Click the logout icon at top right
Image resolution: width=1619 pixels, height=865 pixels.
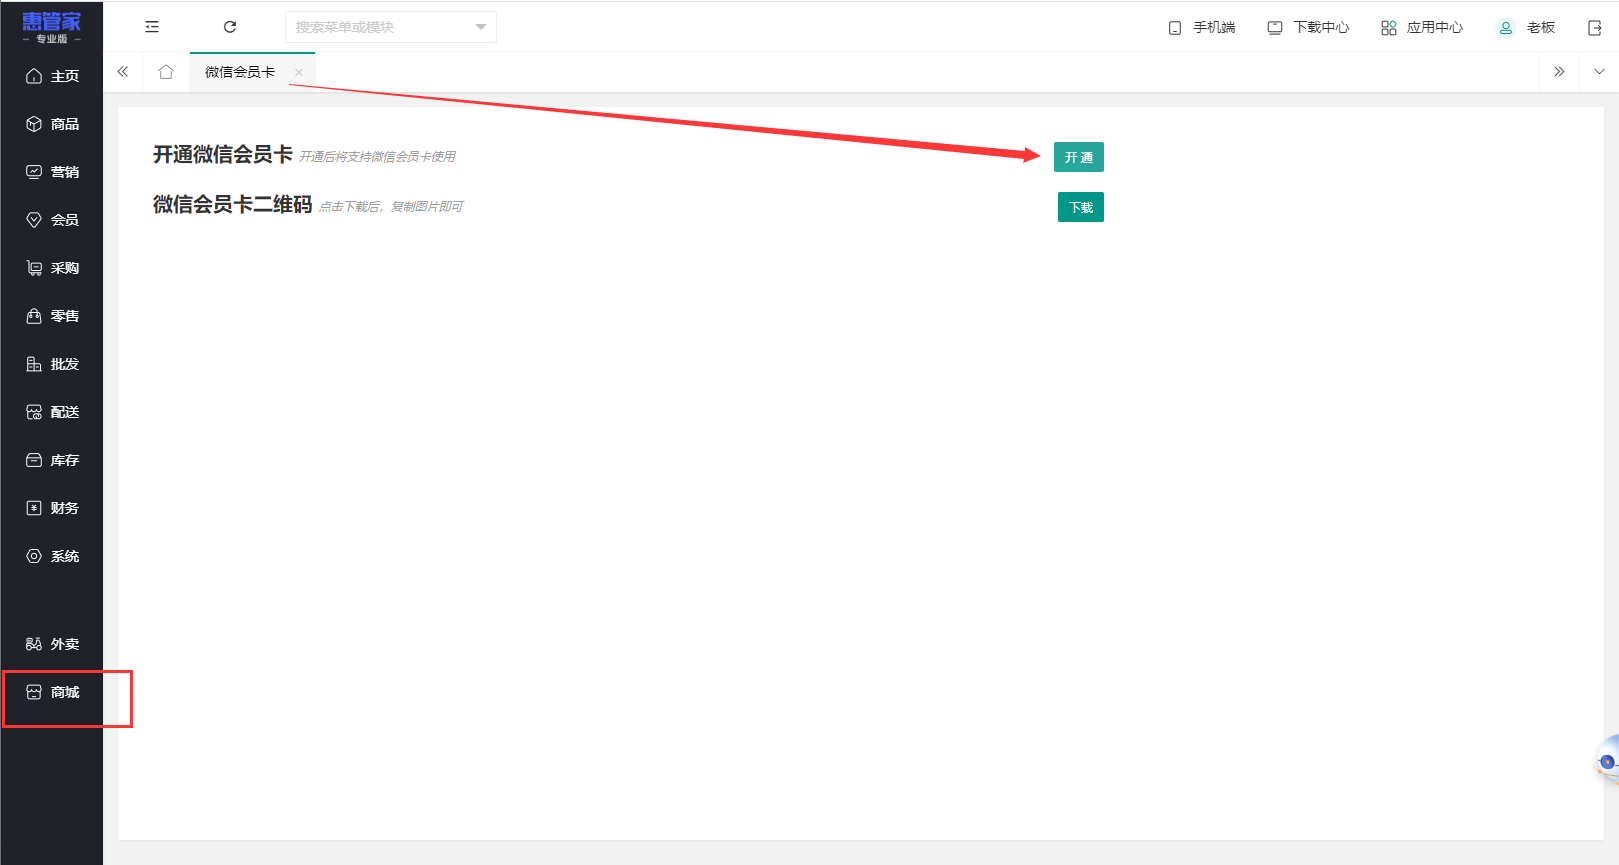tap(1595, 28)
